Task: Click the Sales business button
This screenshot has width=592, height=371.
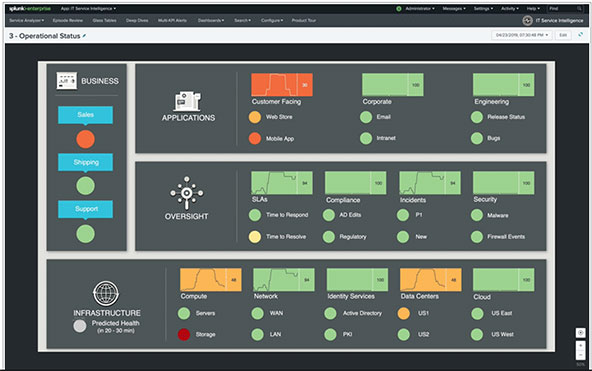Action: click(85, 115)
